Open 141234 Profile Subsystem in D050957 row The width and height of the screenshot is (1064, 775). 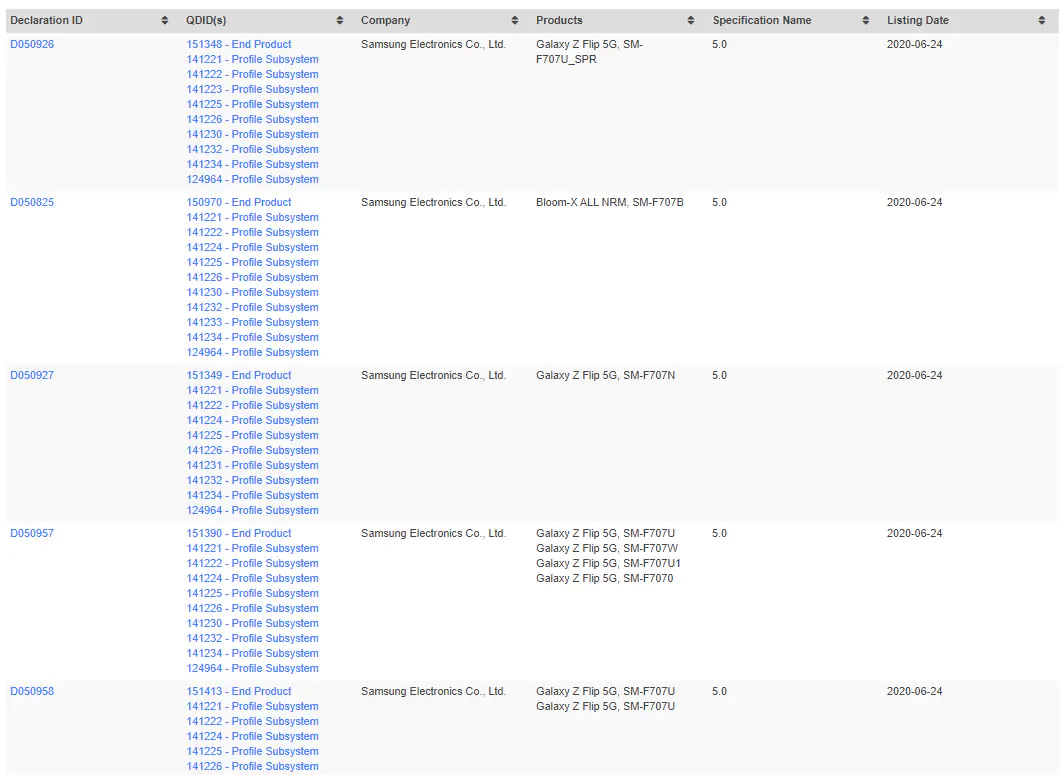pos(252,654)
